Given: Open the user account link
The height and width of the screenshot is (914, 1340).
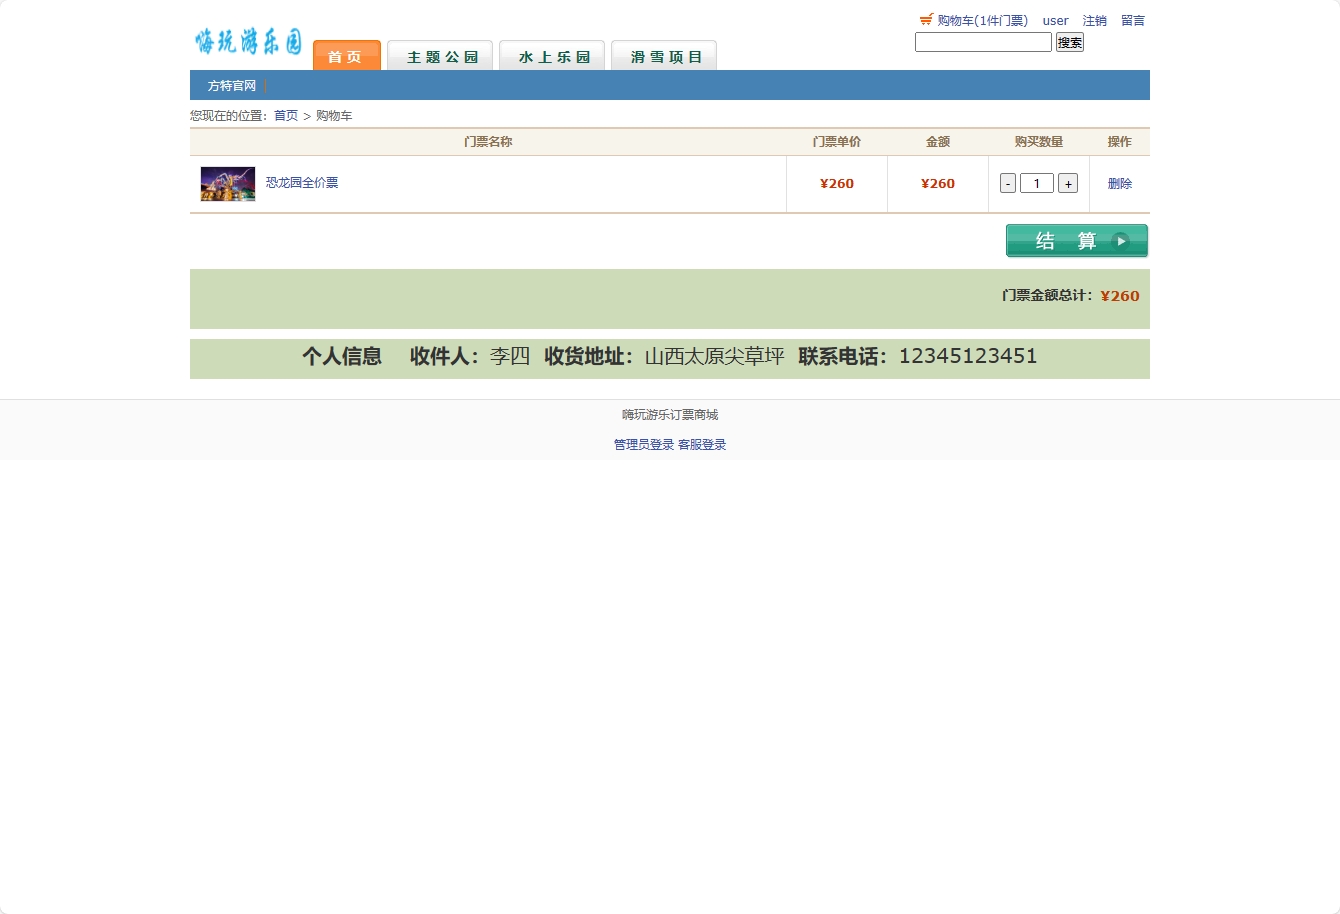Looking at the screenshot, I should pyautogui.click(x=1055, y=21).
